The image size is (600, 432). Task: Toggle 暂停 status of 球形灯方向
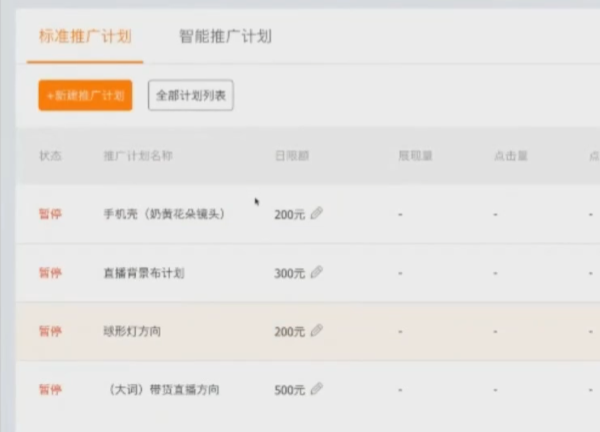coord(49,331)
